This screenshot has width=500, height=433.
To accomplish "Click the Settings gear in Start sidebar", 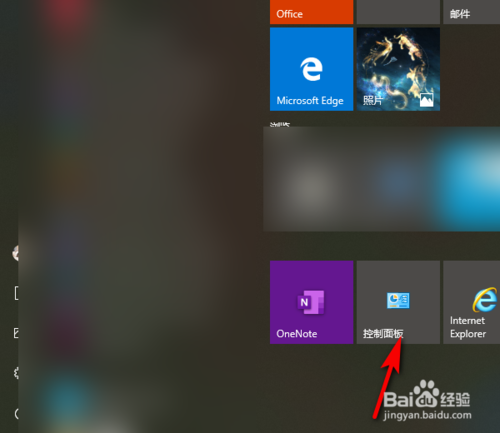I will 16,373.
